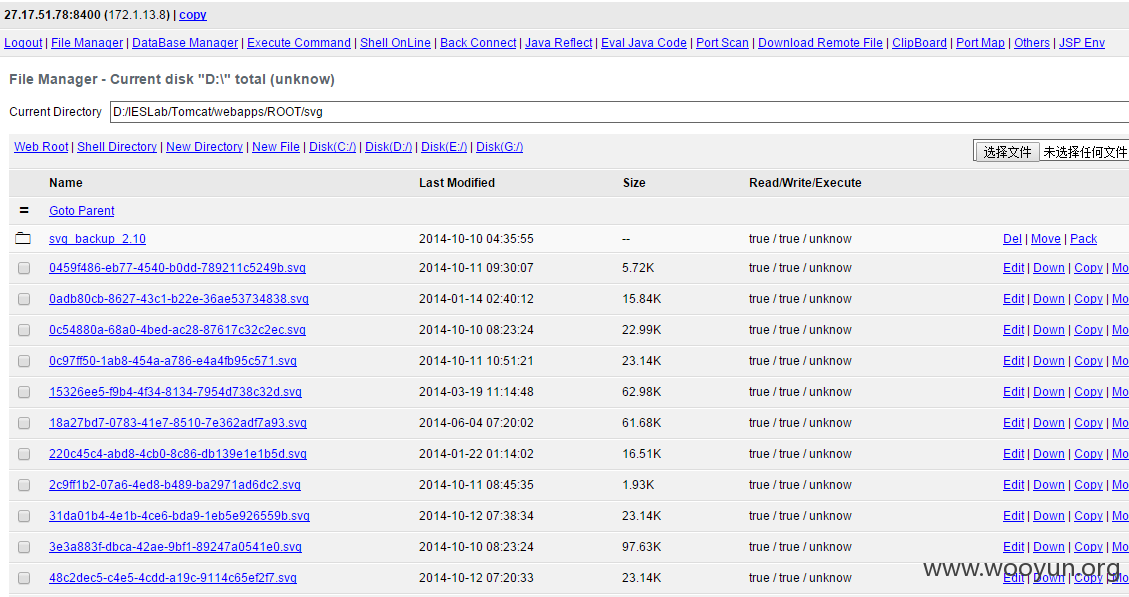Download the 18a27bd7-0783 svg file
Viewport: 1129px width, 597px height.
[1048, 422]
